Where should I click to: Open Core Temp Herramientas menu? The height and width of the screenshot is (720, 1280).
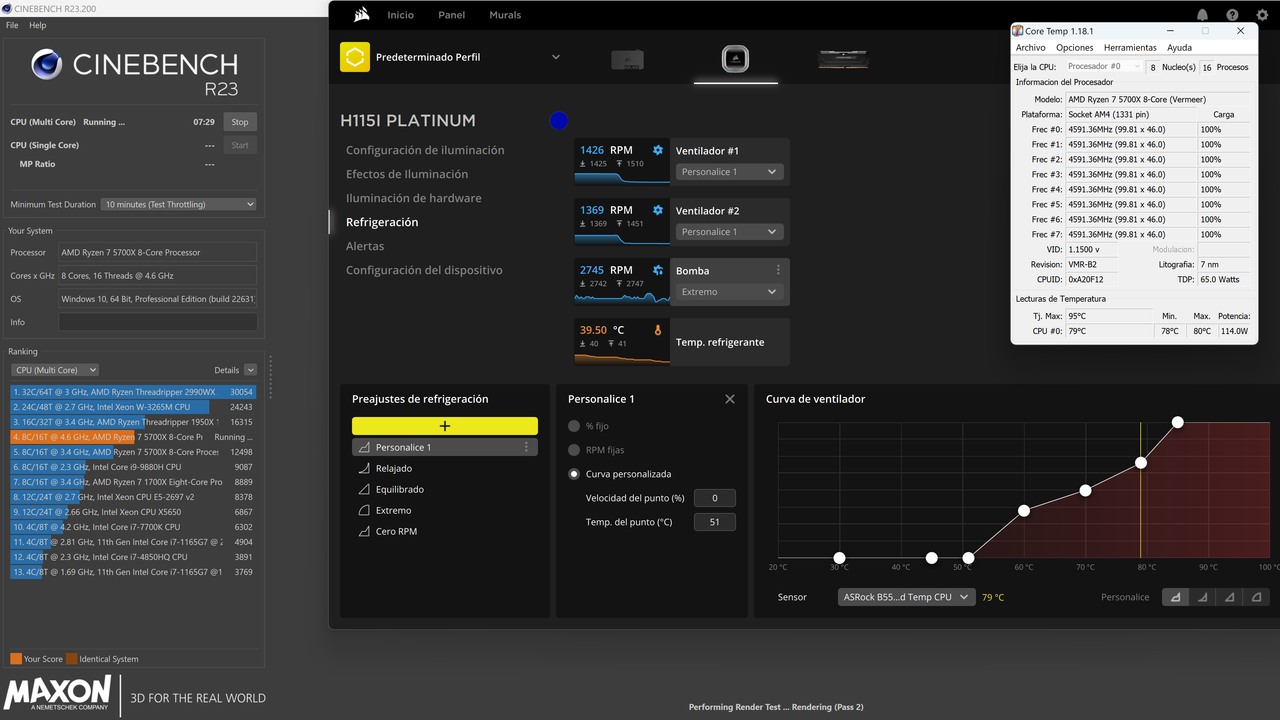pos(1130,48)
